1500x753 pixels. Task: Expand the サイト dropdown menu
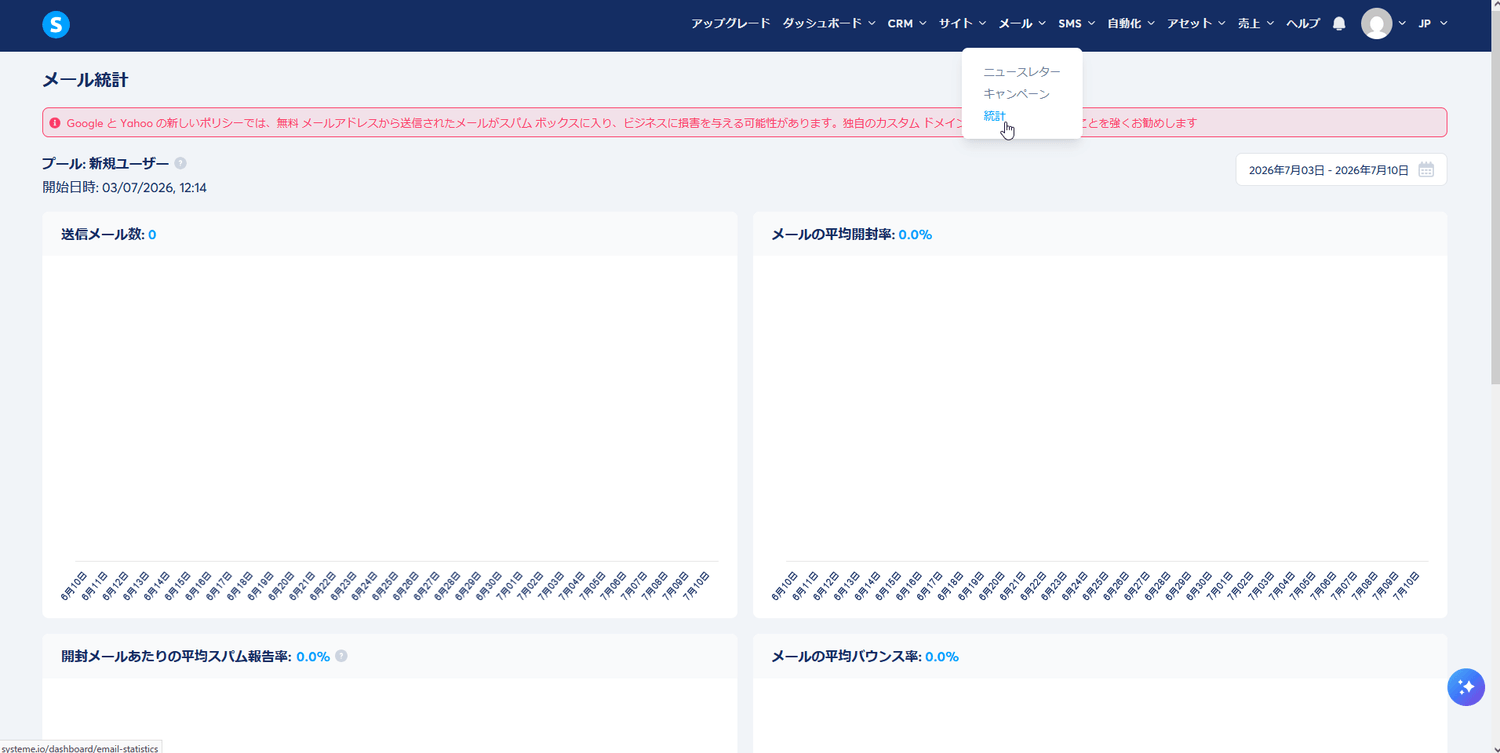pos(962,23)
